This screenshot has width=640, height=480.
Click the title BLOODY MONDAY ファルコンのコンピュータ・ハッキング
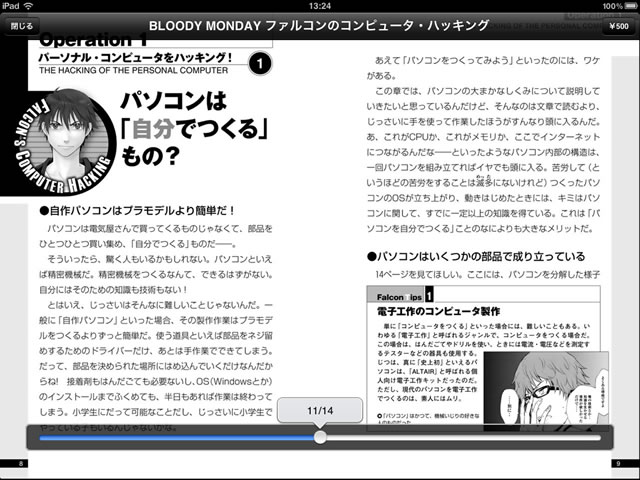(318, 26)
